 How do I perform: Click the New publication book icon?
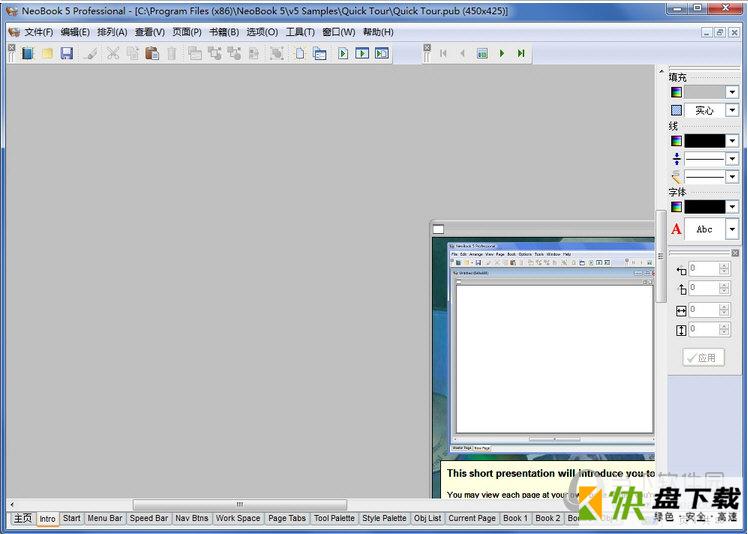coord(28,53)
